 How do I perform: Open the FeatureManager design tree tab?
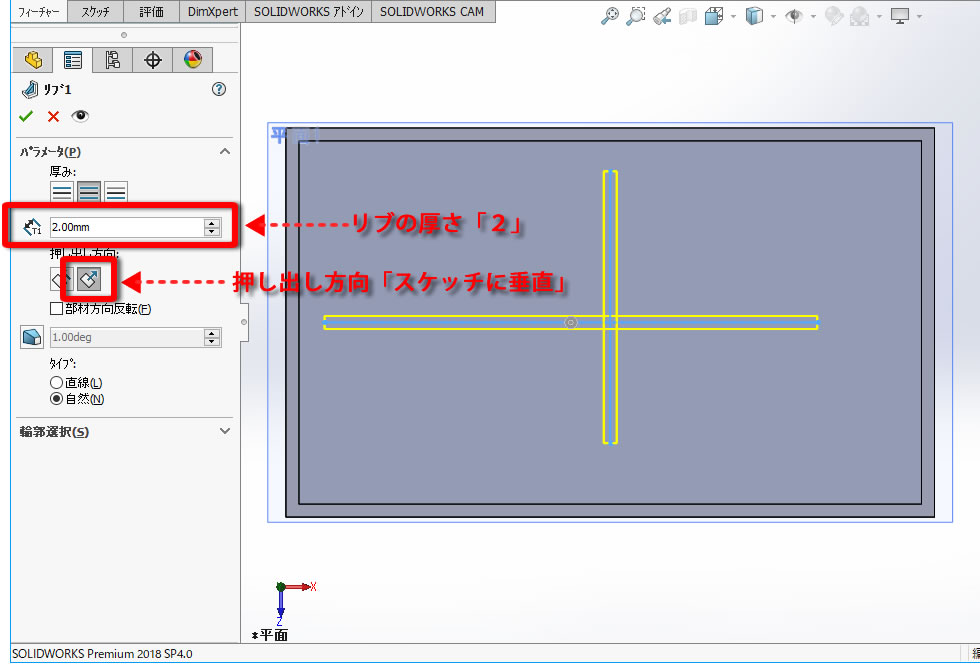(33, 60)
